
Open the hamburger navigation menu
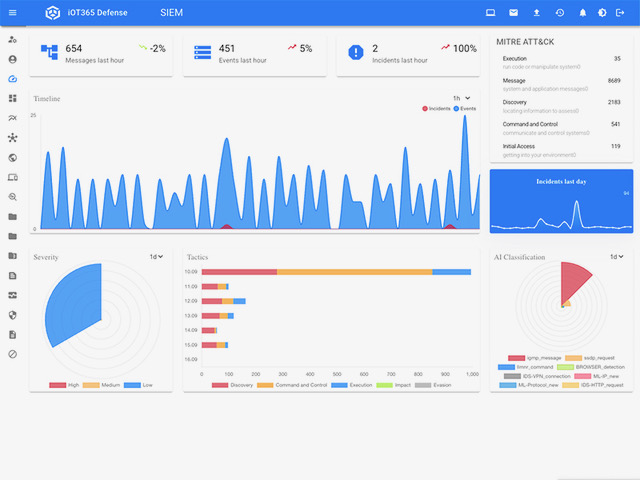pyautogui.click(x=12, y=13)
